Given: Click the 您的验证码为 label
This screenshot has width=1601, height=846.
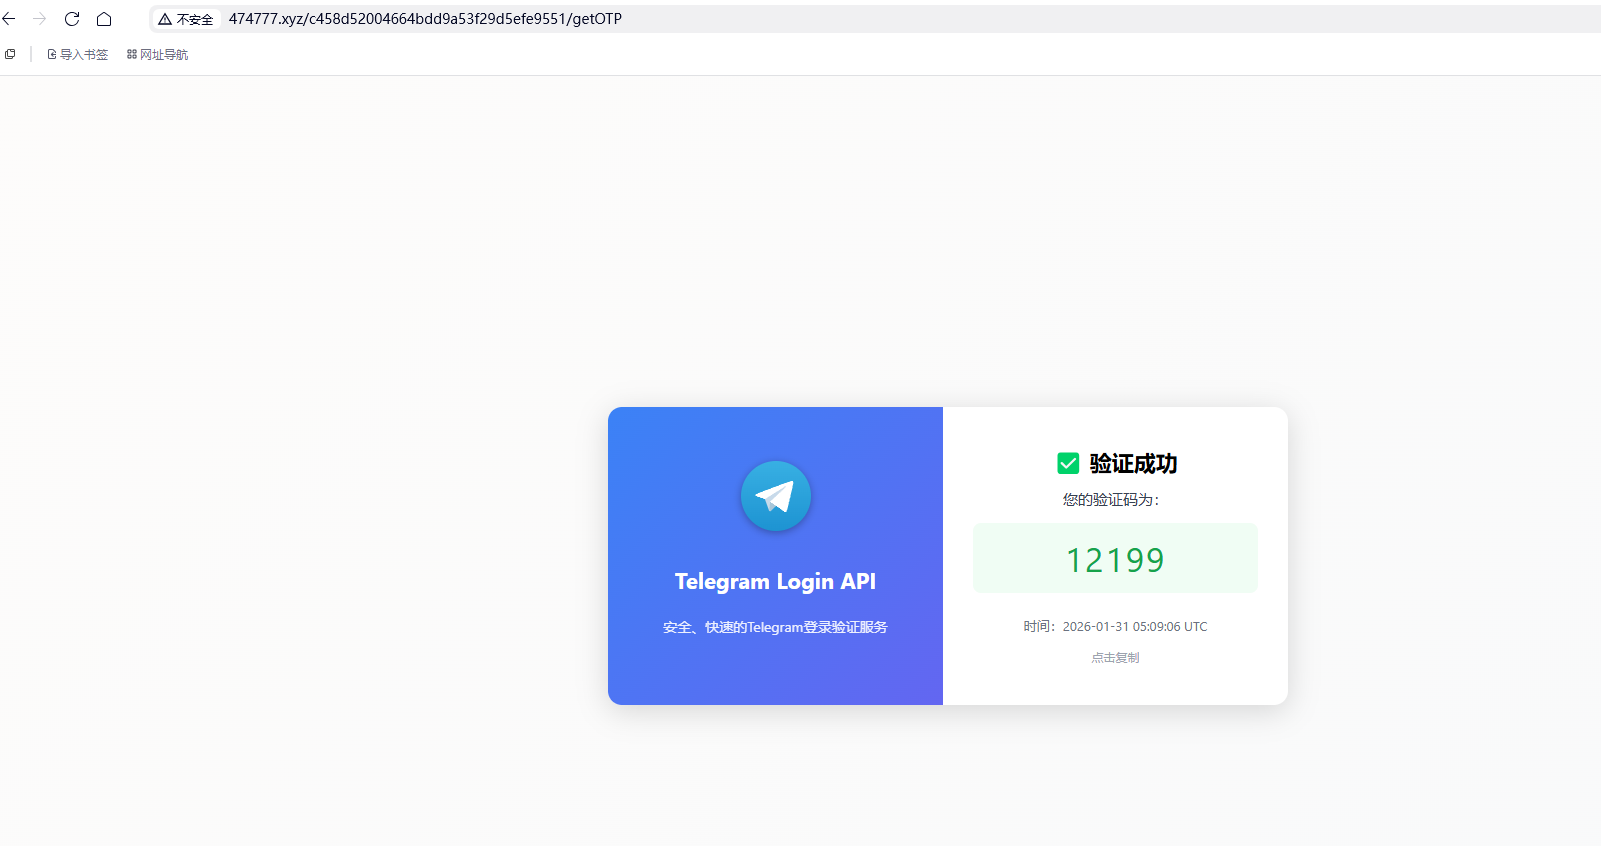Looking at the screenshot, I should [1111, 500].
